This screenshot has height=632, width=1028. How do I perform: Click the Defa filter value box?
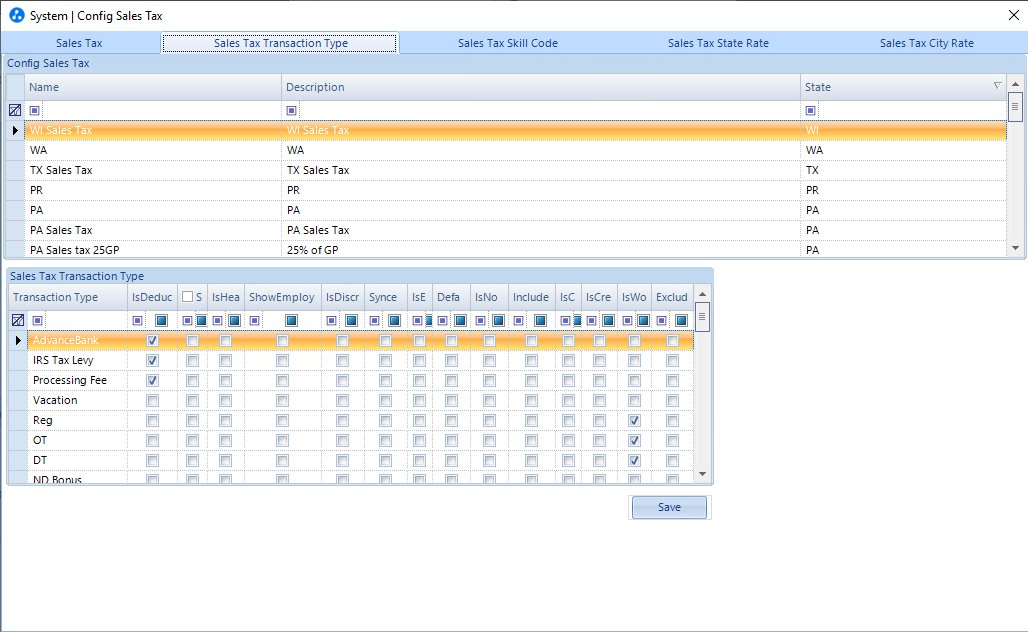[x=460, y=320]
